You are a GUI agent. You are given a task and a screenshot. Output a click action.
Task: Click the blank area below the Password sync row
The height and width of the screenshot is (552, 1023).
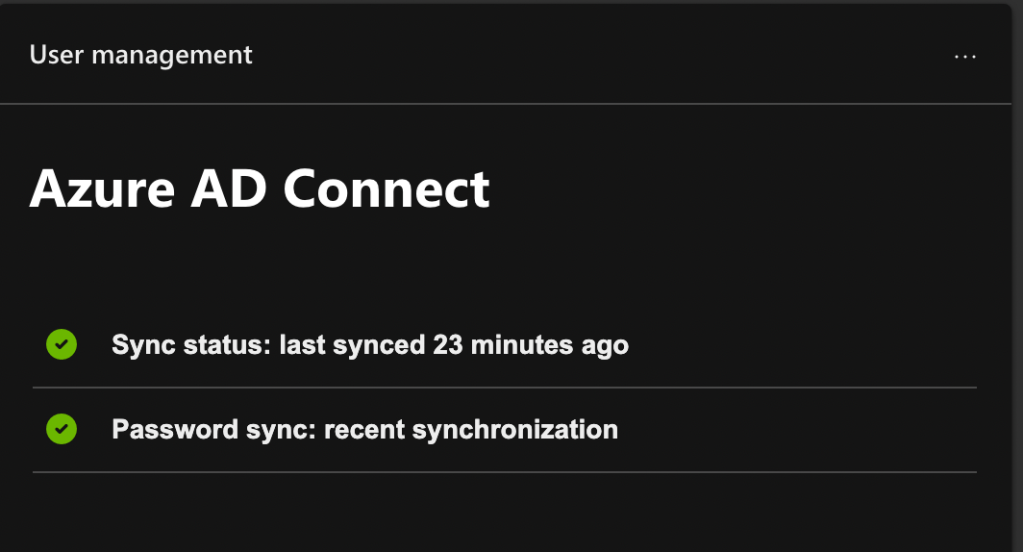(x=500, y=512)
